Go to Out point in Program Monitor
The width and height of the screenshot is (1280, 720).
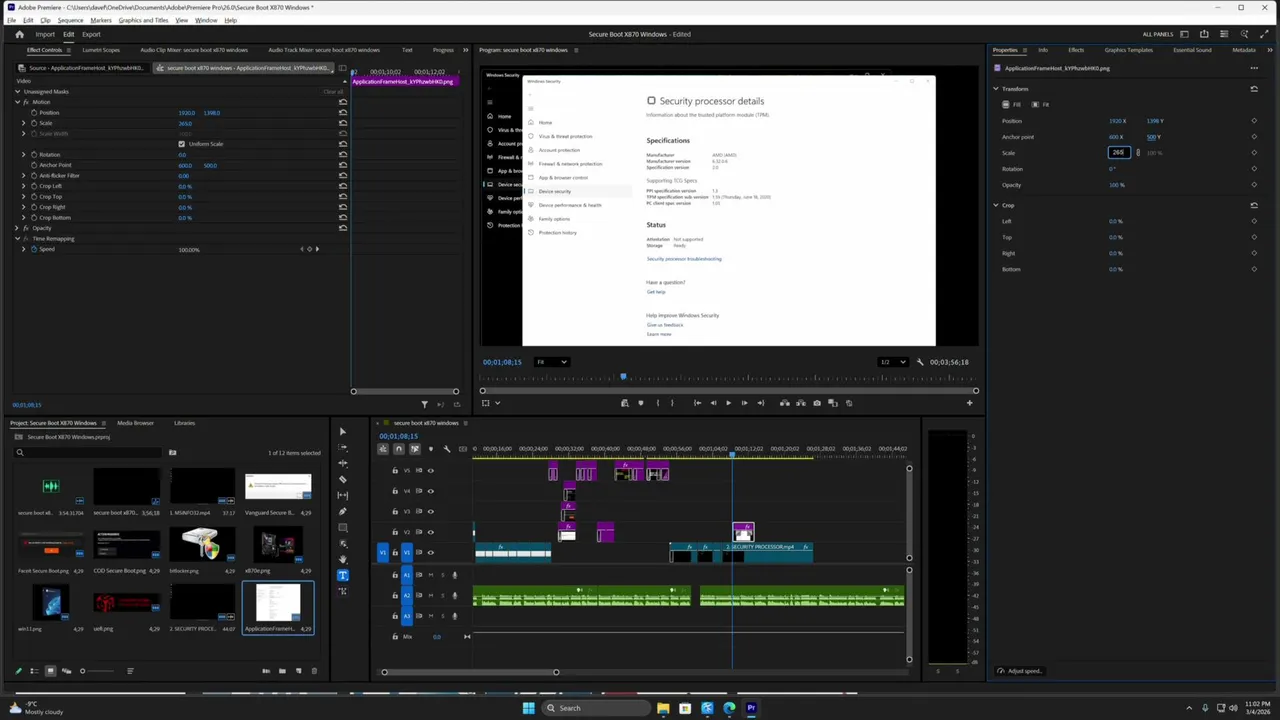(760, 403)
